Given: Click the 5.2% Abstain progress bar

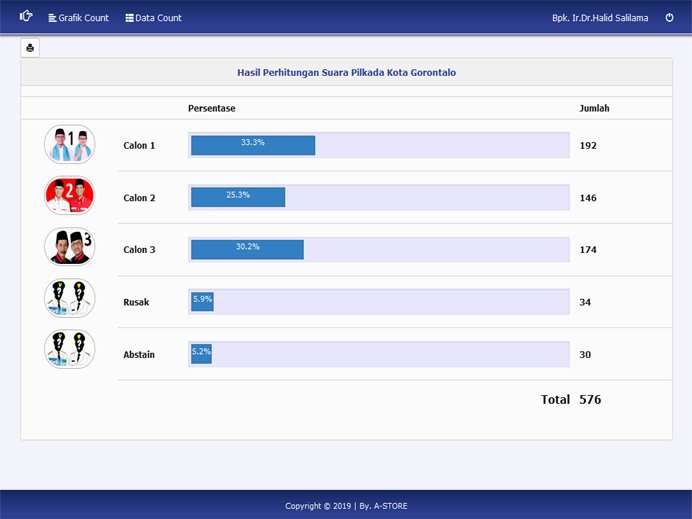Looking at the screenshot, I should pyautogui.click(x=201, y=353).
